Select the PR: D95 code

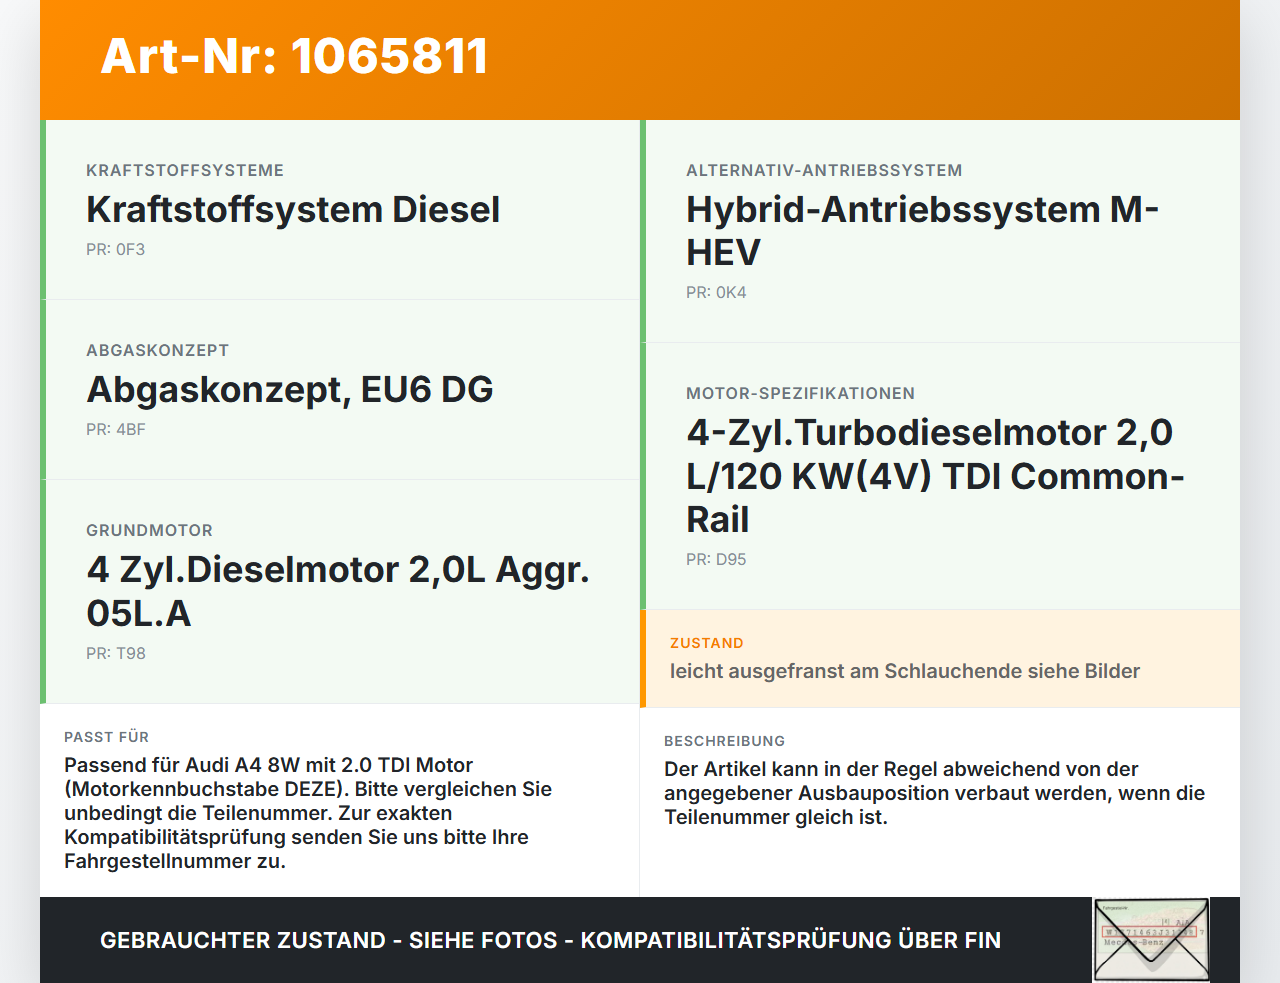716,560
